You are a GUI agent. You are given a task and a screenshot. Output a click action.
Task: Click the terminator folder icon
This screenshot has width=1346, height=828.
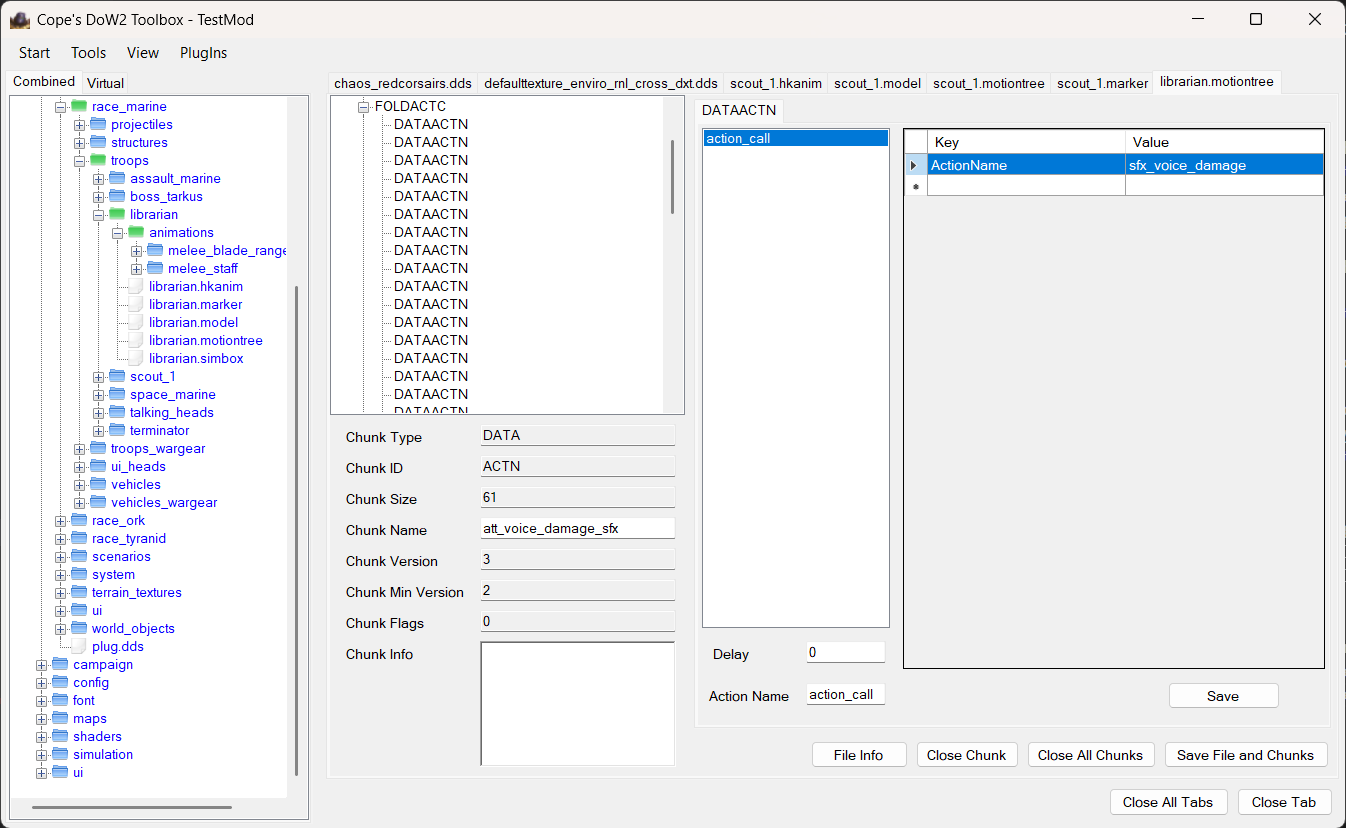point(117,430)
